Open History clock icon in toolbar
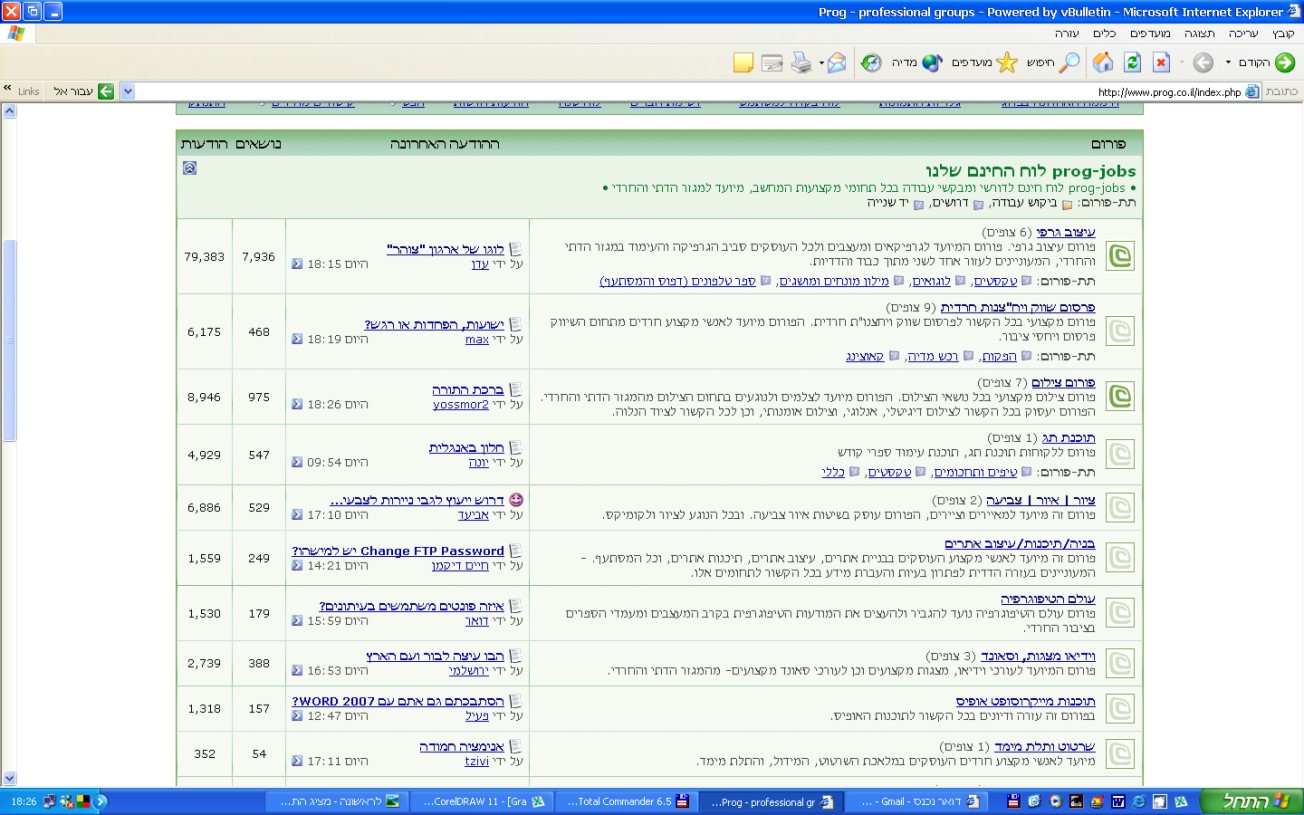 pos(871,63)
